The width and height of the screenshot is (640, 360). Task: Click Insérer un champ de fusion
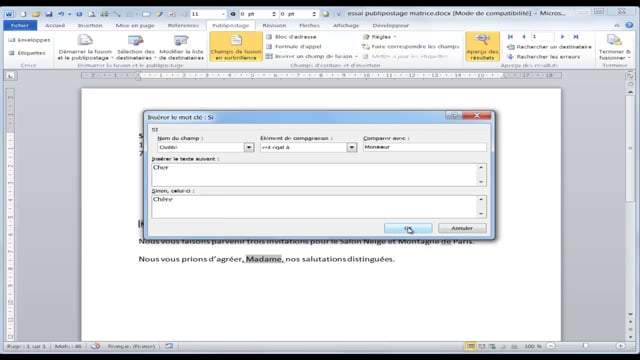point(311,56)
